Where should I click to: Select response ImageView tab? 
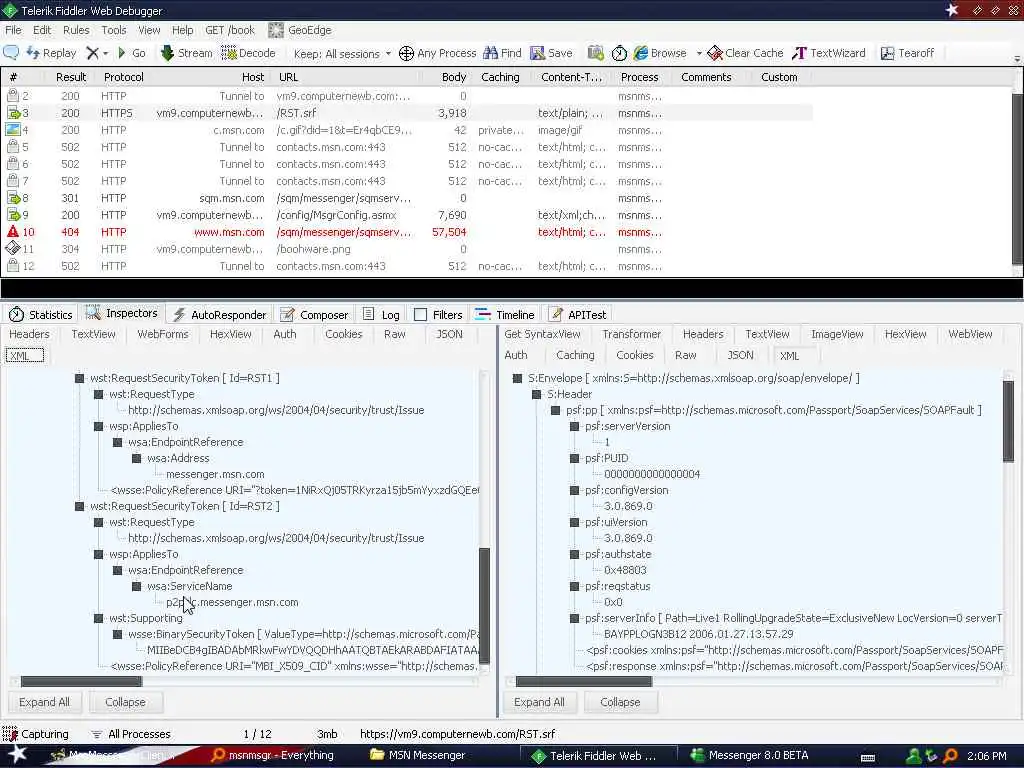point(837,334)
